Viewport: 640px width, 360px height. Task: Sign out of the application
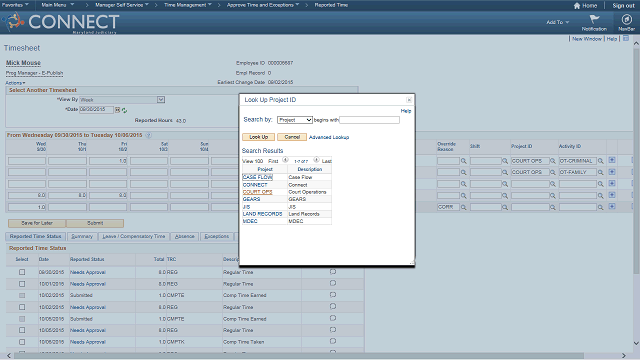[623, 6]
